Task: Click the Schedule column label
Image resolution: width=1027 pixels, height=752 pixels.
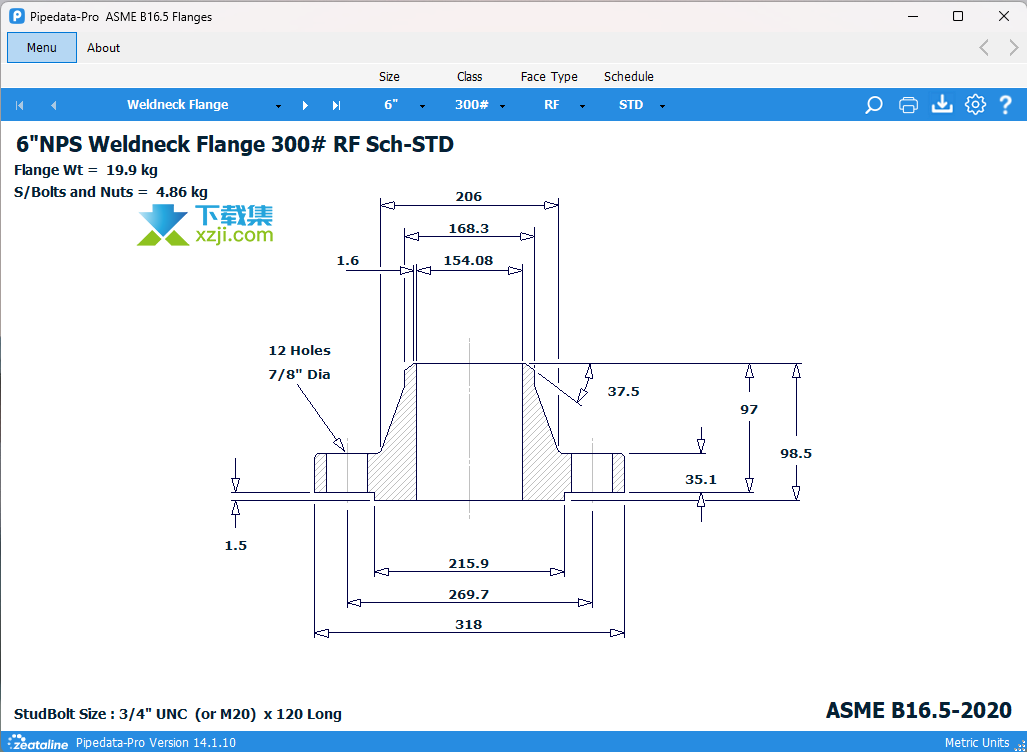Action: [x=629, y=77]
